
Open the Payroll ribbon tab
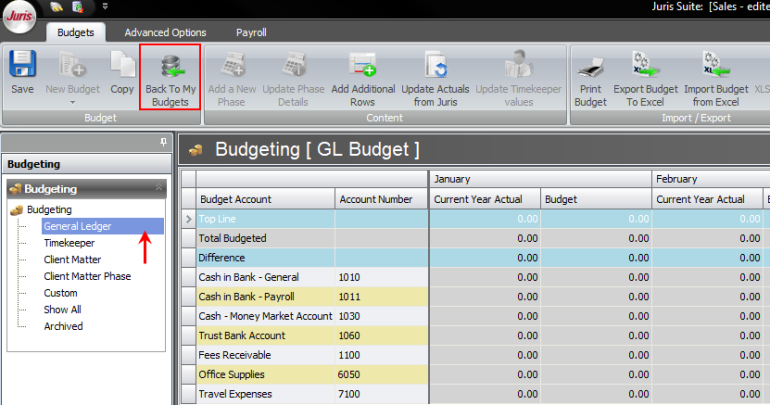click(251, 33)
